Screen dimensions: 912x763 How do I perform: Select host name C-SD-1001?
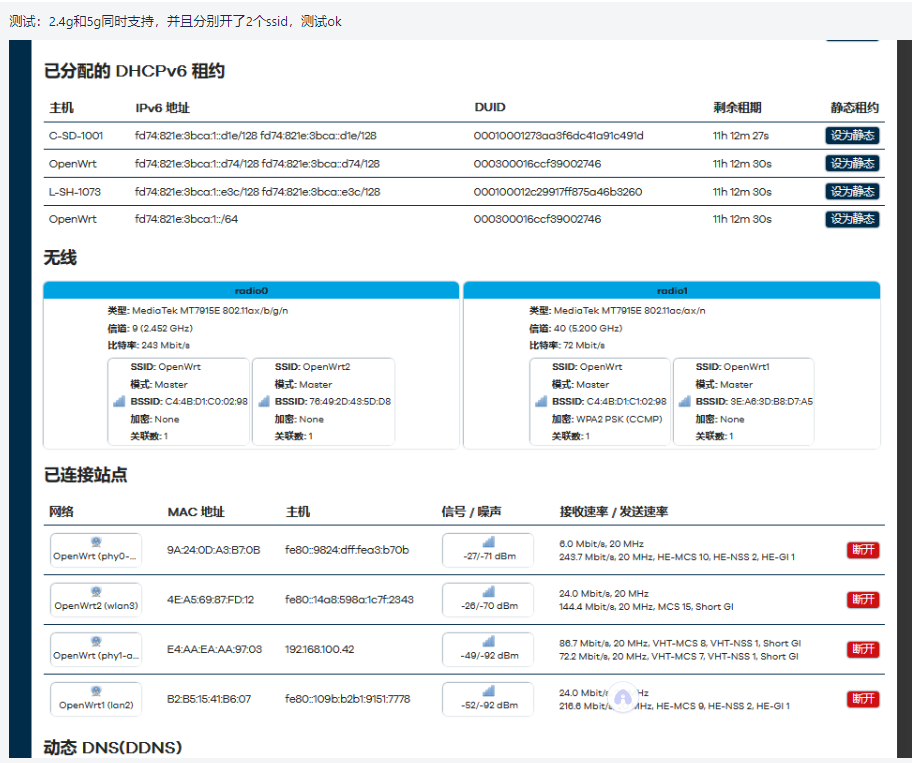pos(76,136)
